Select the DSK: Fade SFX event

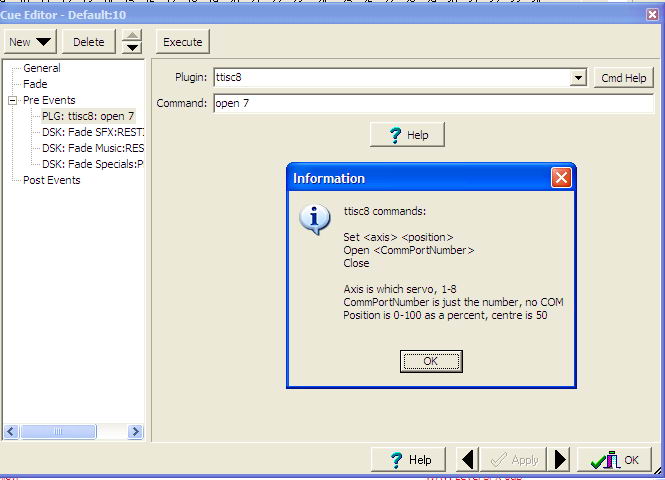pos(93,132)
